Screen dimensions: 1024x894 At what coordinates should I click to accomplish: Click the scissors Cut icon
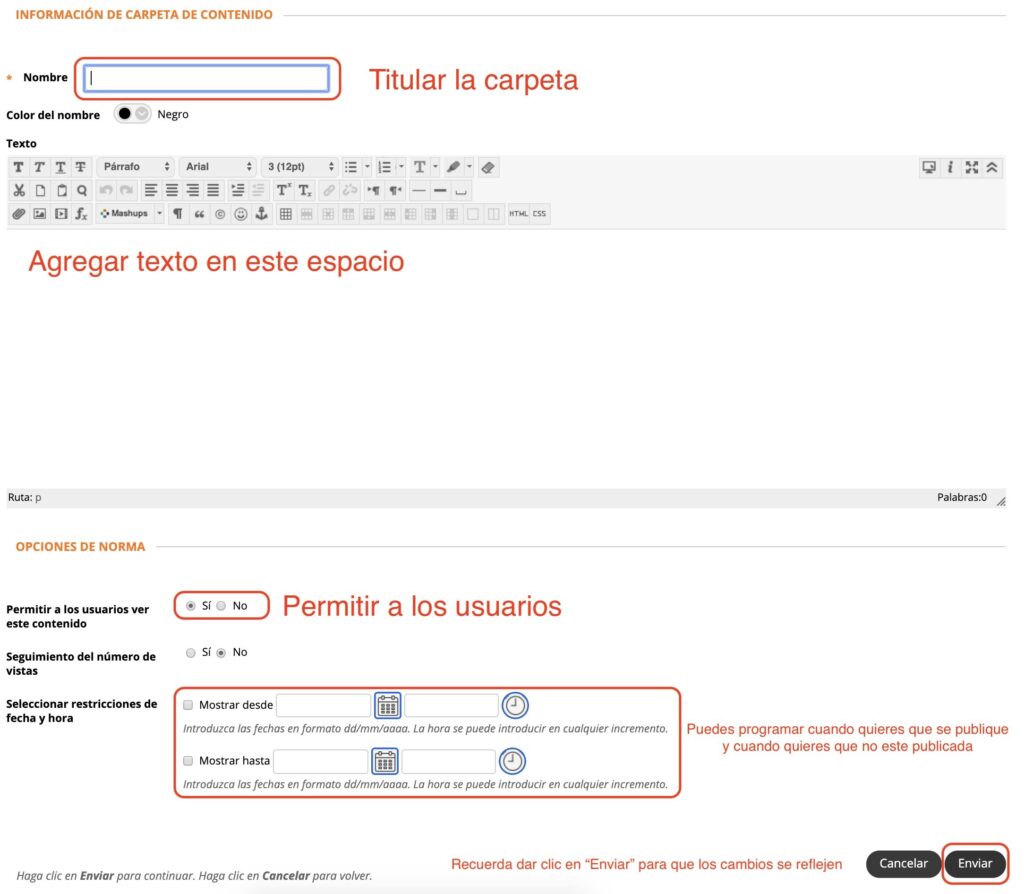pos(18,190)
